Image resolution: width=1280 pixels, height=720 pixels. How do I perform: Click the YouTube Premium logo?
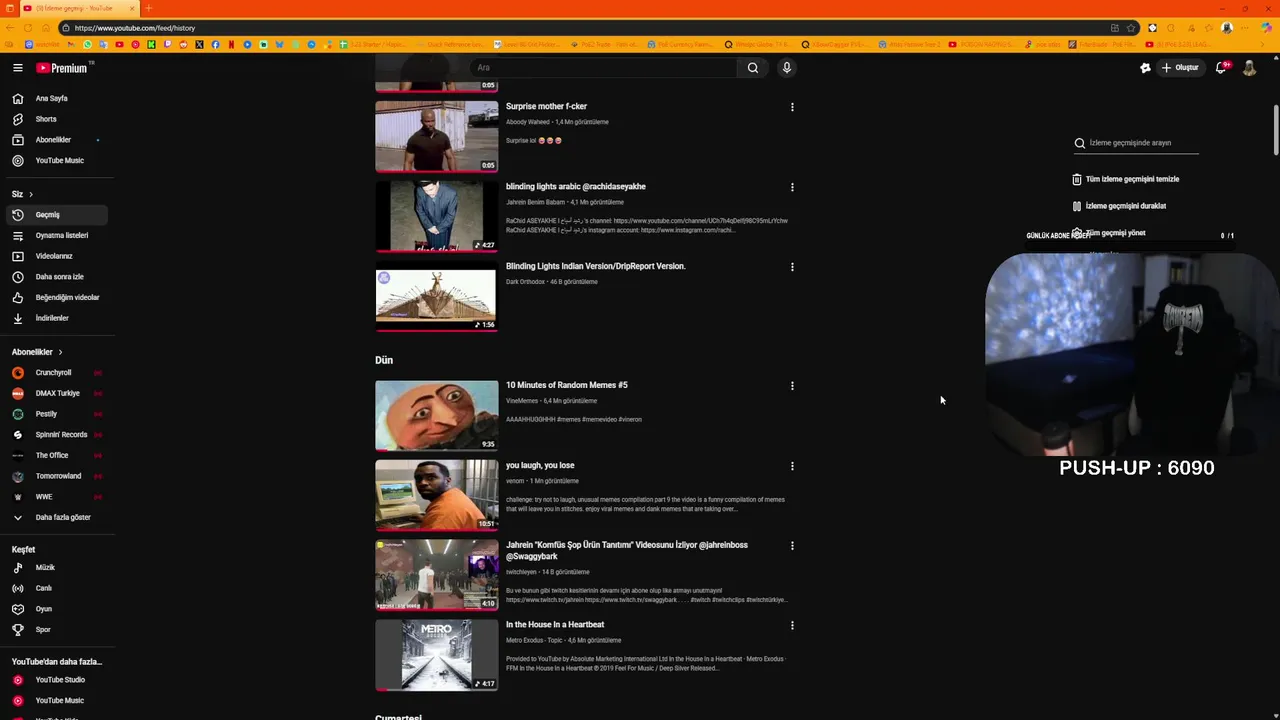64,68
